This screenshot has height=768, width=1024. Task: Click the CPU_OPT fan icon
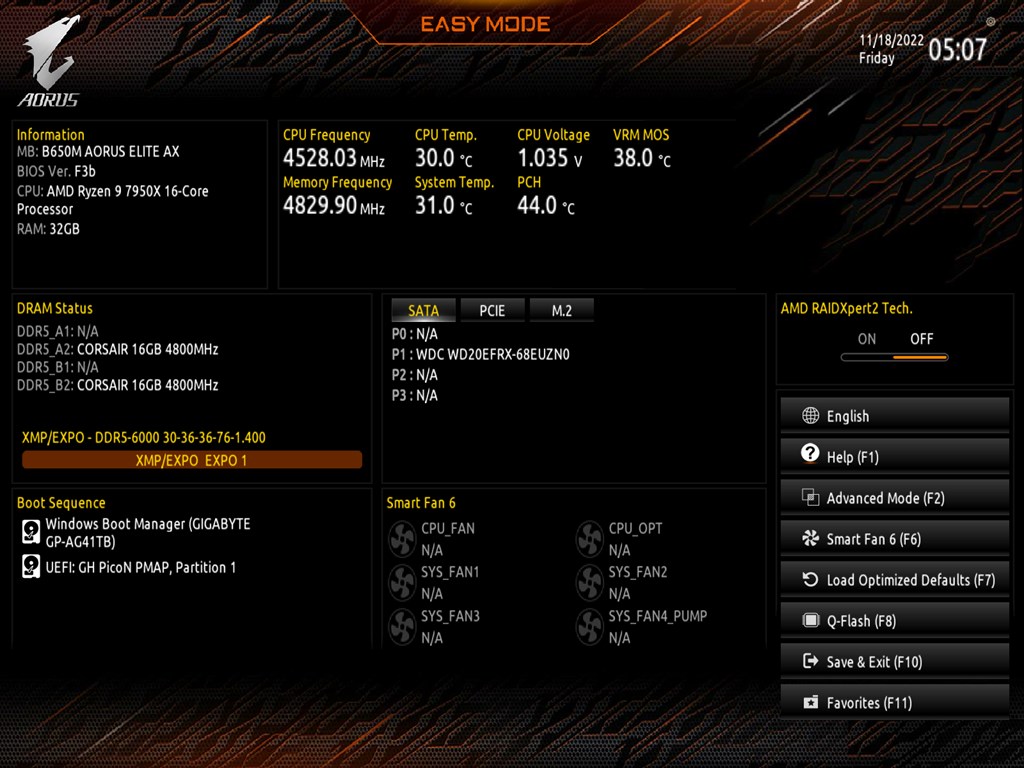click(x=589, y=539)
